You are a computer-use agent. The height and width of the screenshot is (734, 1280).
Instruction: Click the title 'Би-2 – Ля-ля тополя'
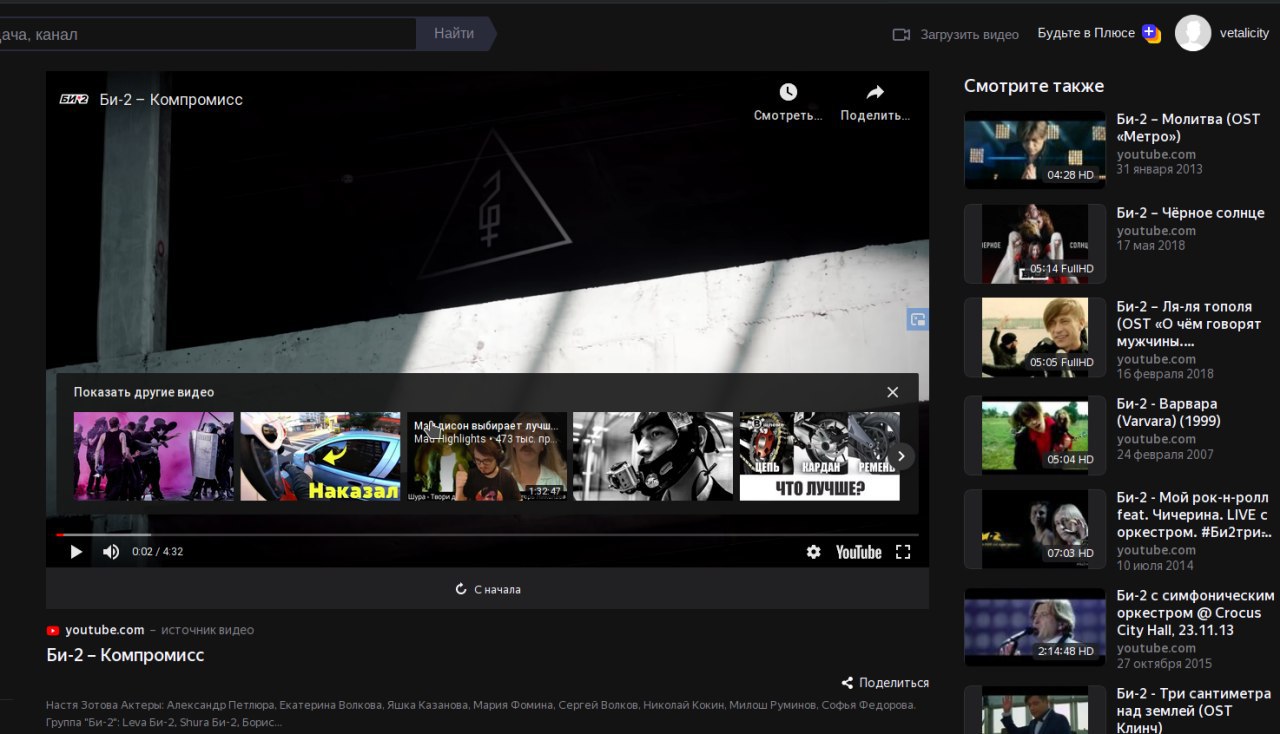[1189, 323]
